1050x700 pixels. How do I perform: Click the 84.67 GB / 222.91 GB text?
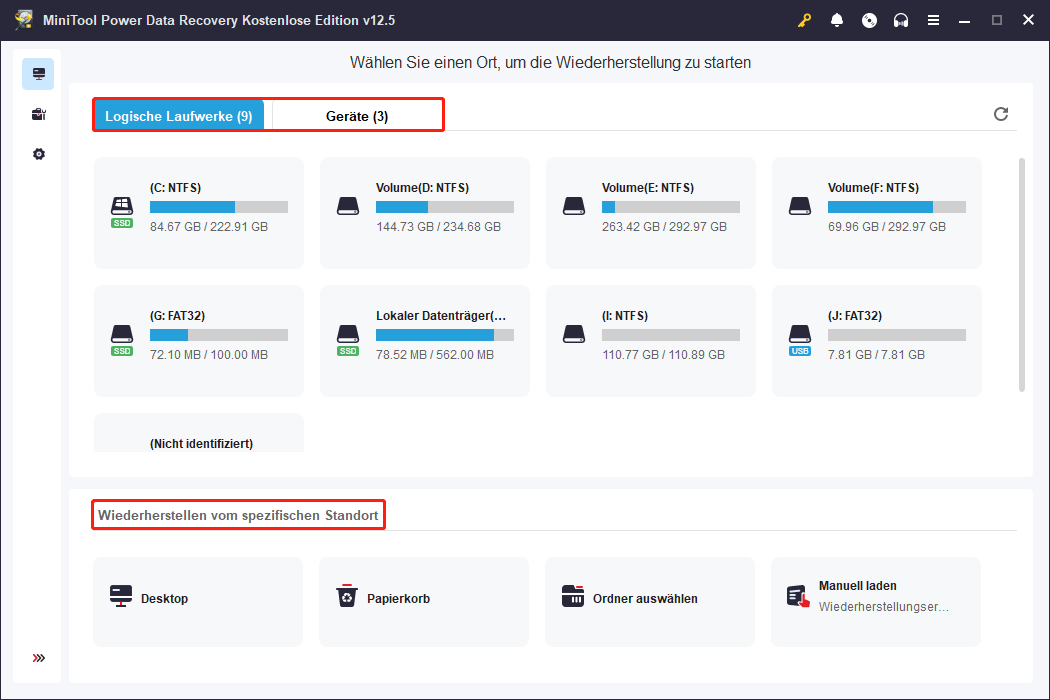click(x=209, y=226)
